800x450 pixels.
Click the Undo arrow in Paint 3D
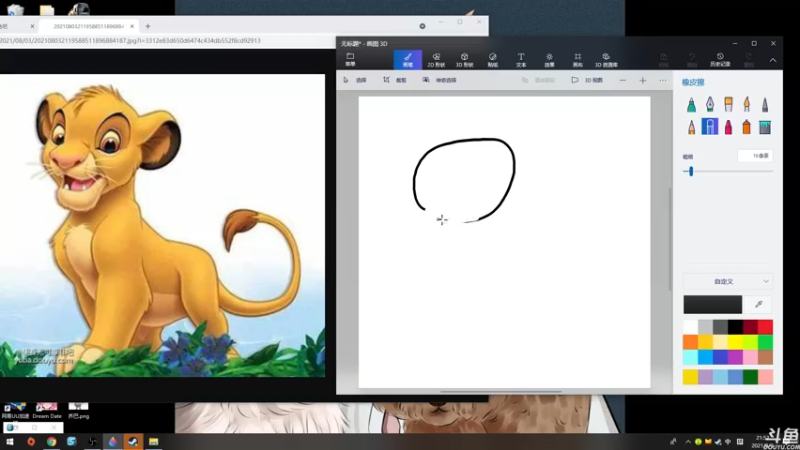pos(692,60)
